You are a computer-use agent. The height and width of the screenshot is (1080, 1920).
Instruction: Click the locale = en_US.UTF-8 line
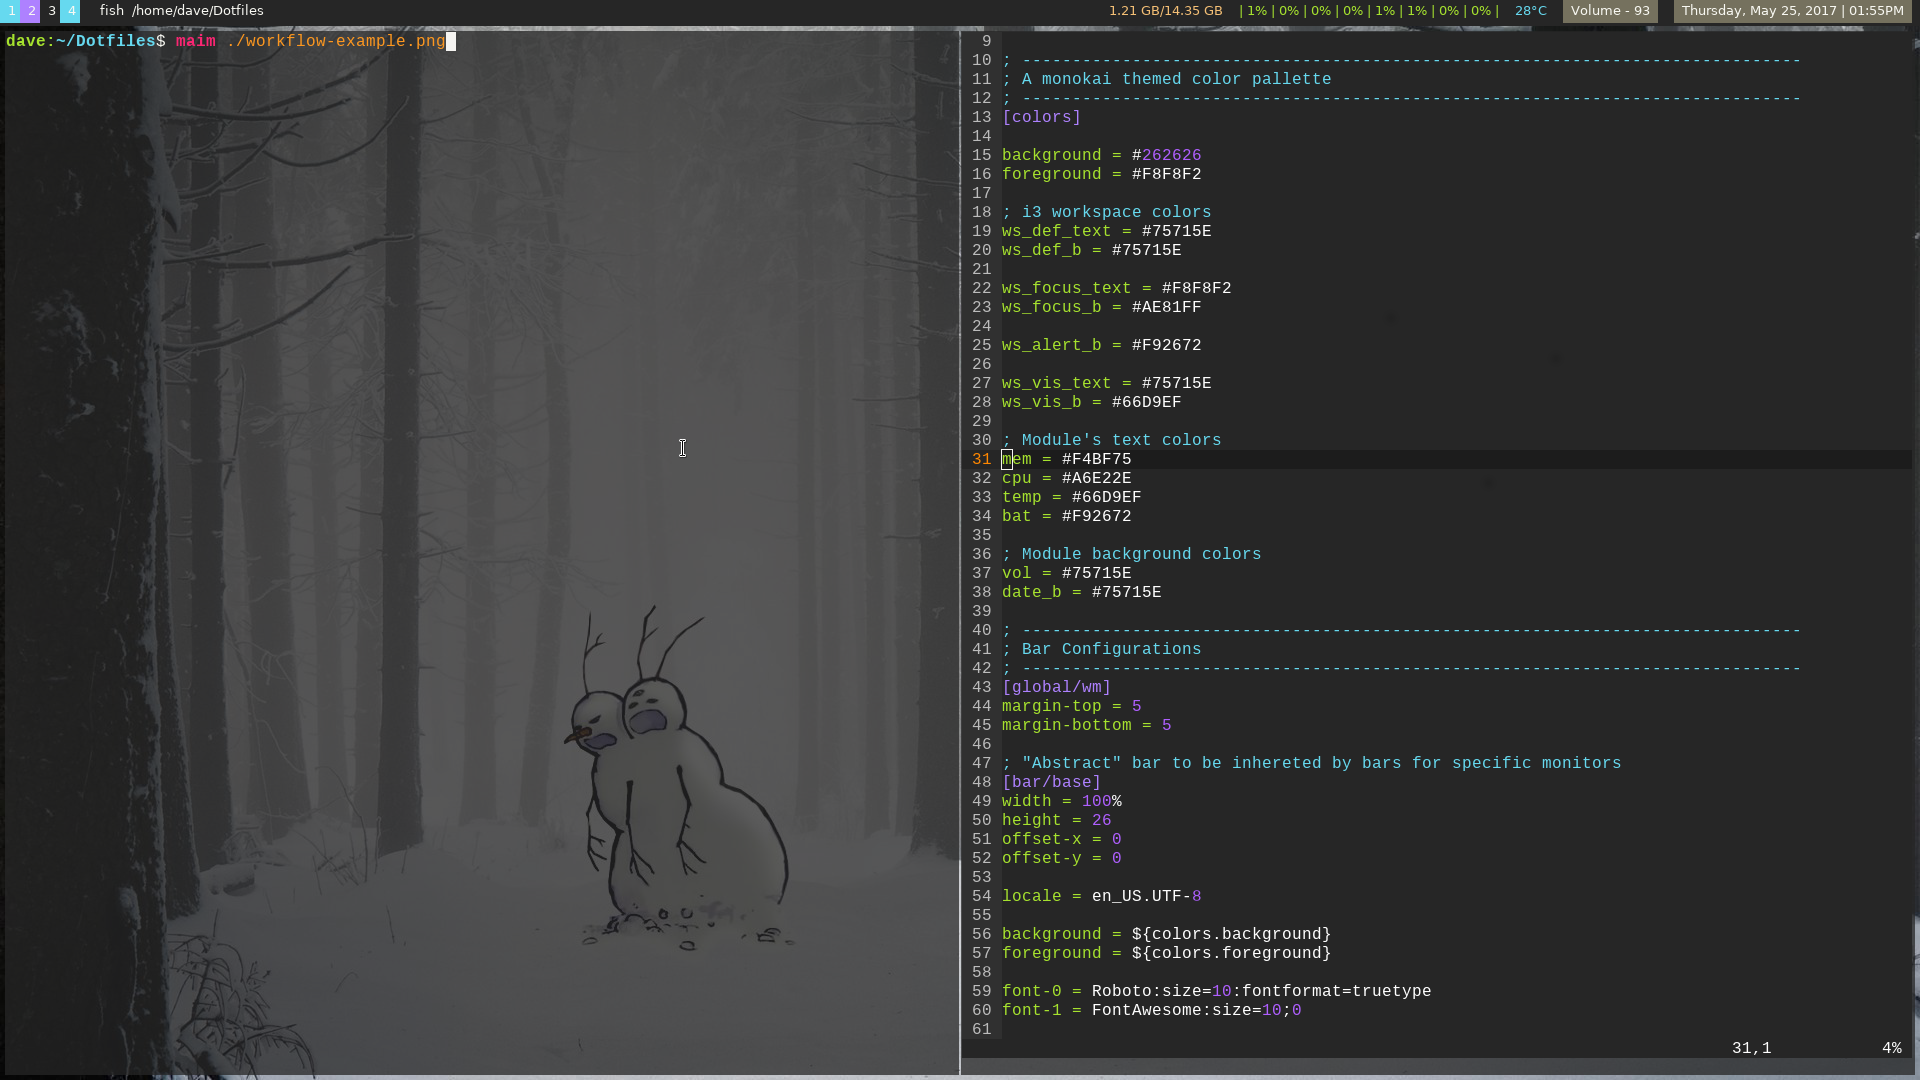[1101, 896]
